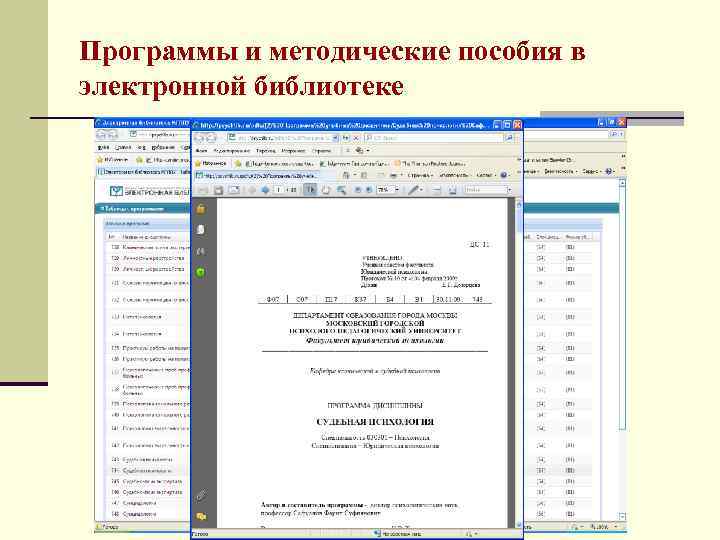
Task: Click the back window scrollbar up arrow
Action: [x=623, y=183]
